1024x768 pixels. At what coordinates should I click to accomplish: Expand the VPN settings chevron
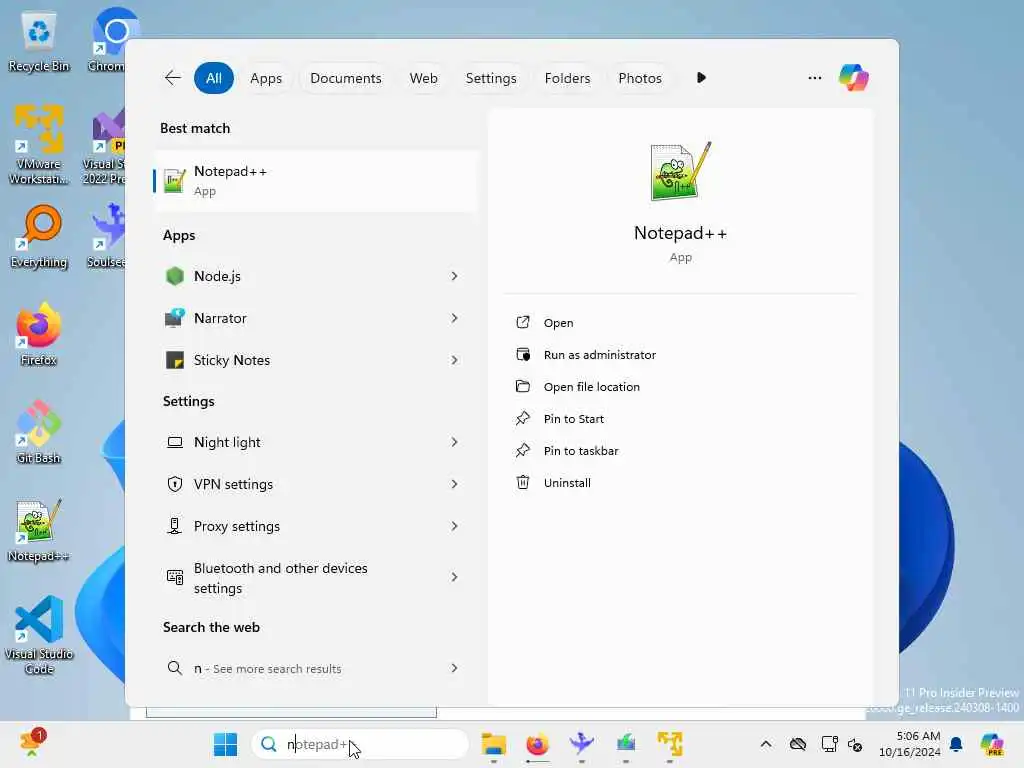coord(454,484)
